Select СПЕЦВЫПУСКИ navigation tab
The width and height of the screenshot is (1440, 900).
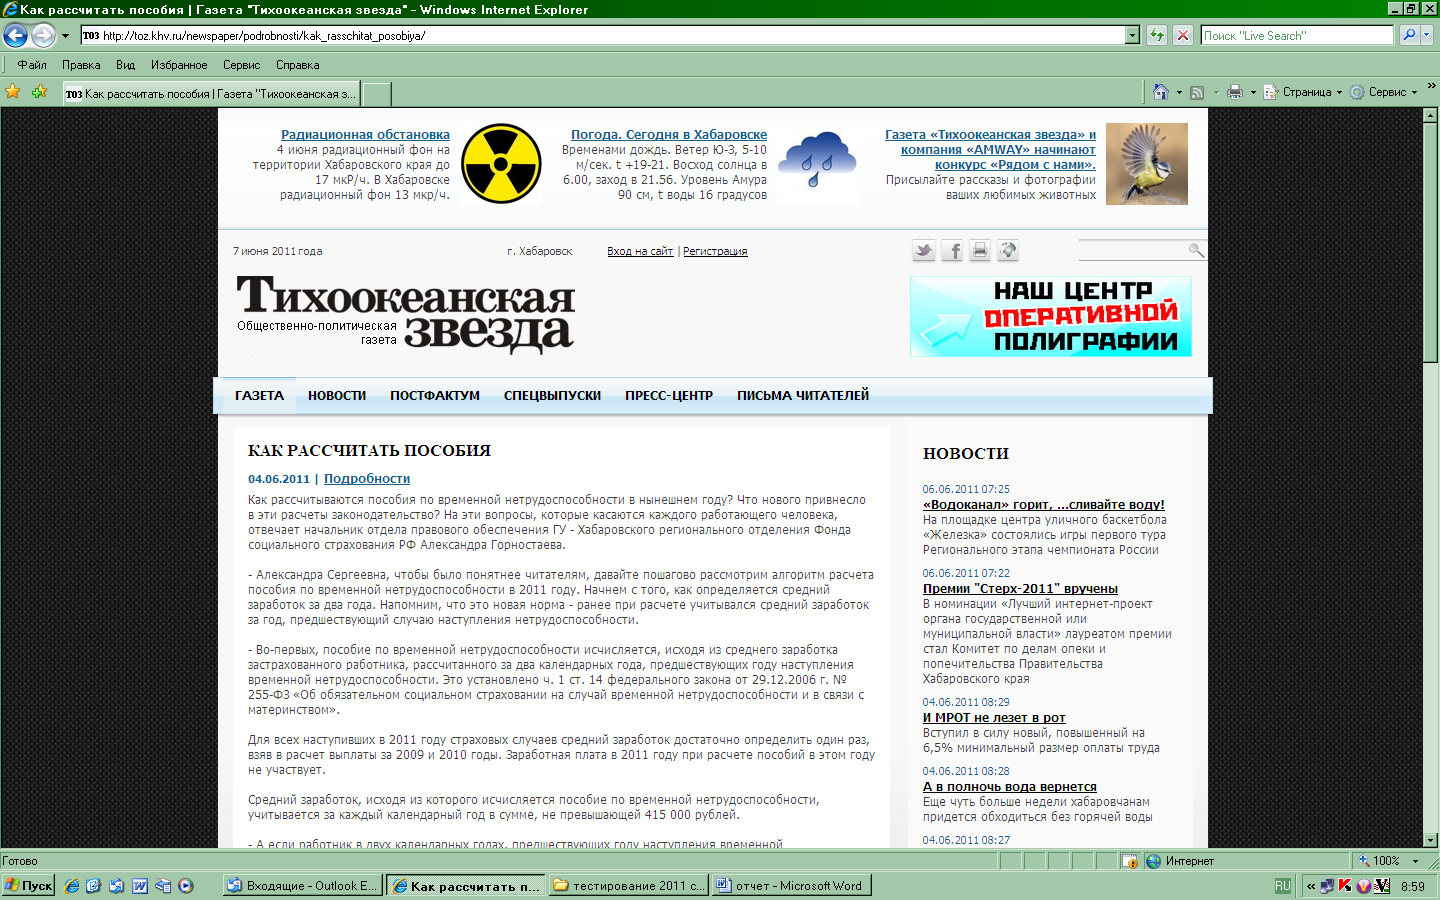552,396
